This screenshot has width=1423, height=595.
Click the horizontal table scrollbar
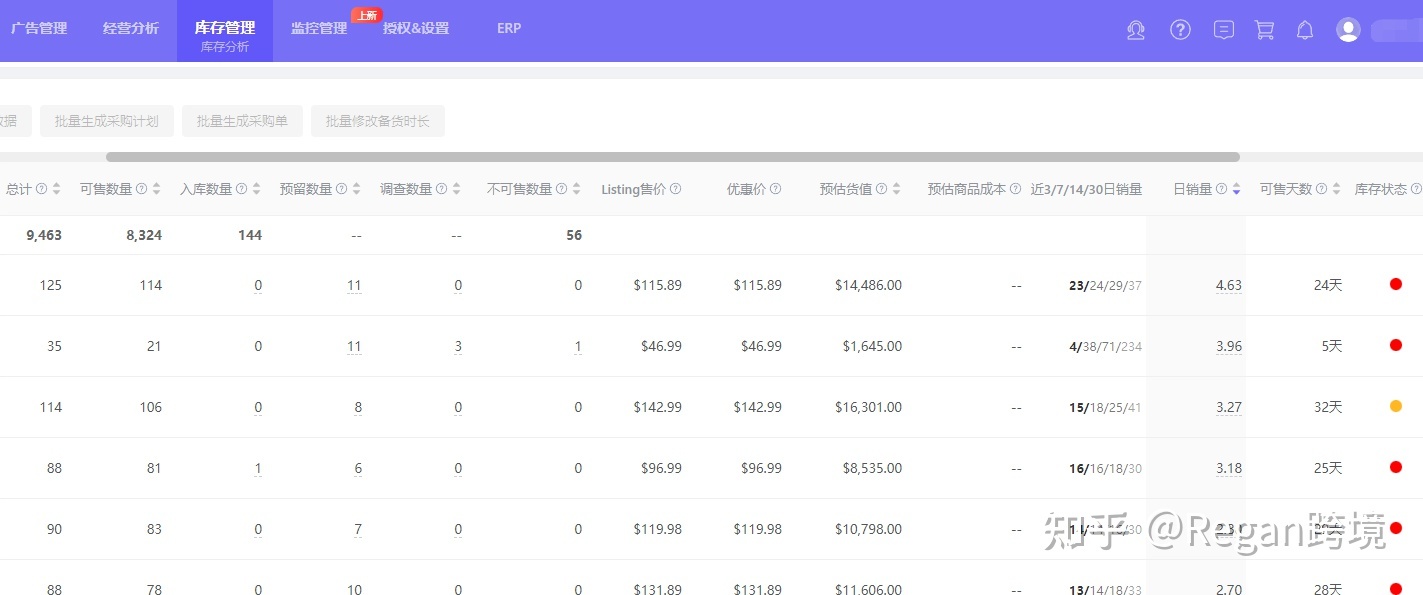coord(672,157)
